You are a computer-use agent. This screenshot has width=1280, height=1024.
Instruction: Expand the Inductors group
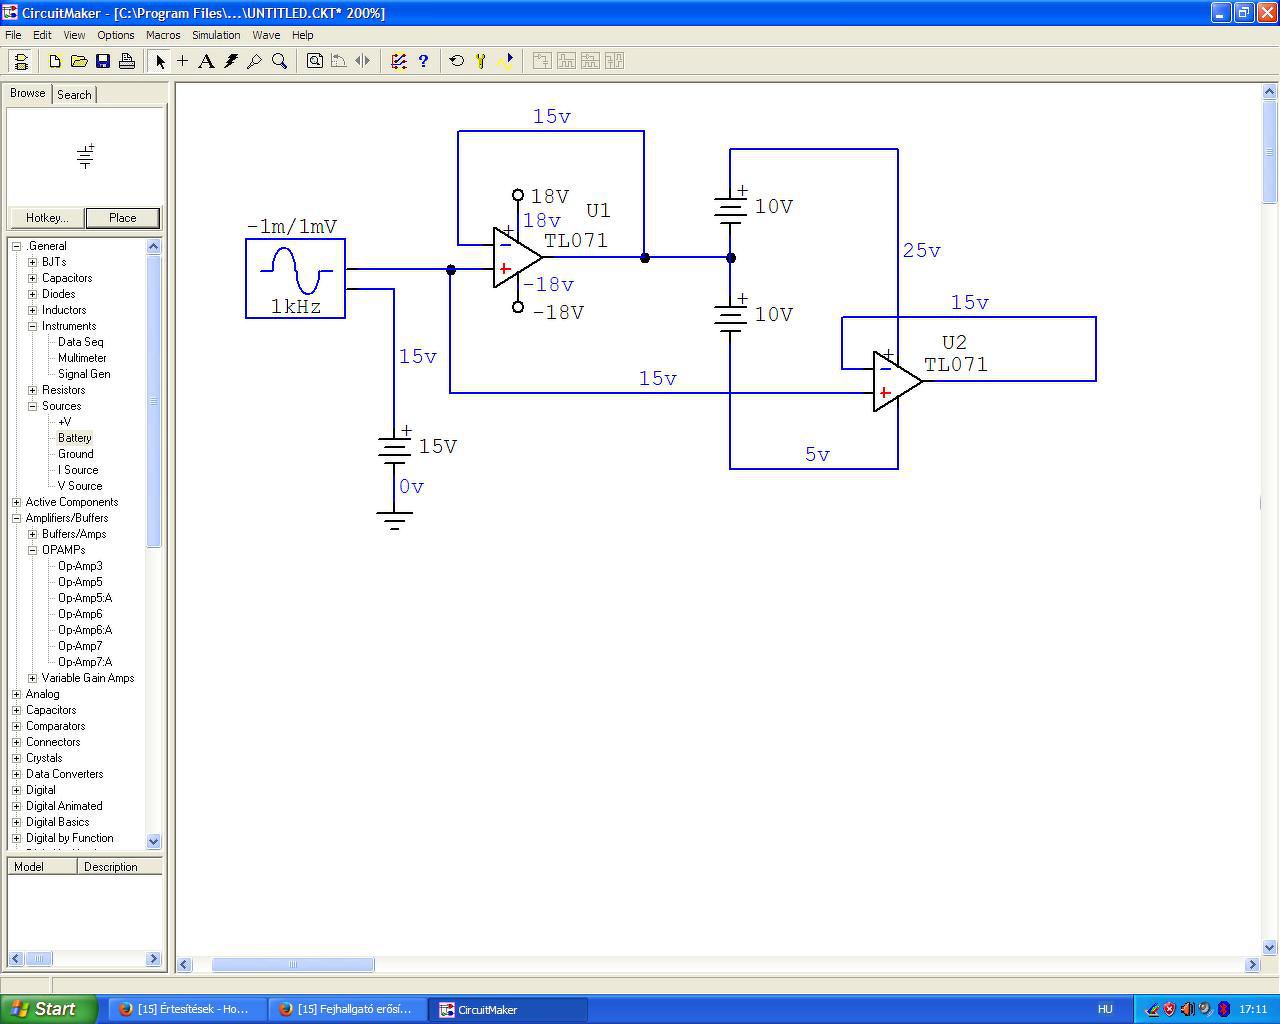click(33, 310)
